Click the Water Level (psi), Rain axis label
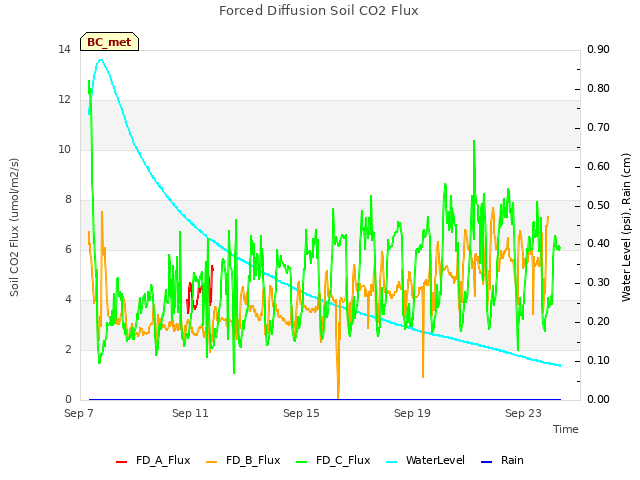640x480 pixels. click(x=626, y=227)
